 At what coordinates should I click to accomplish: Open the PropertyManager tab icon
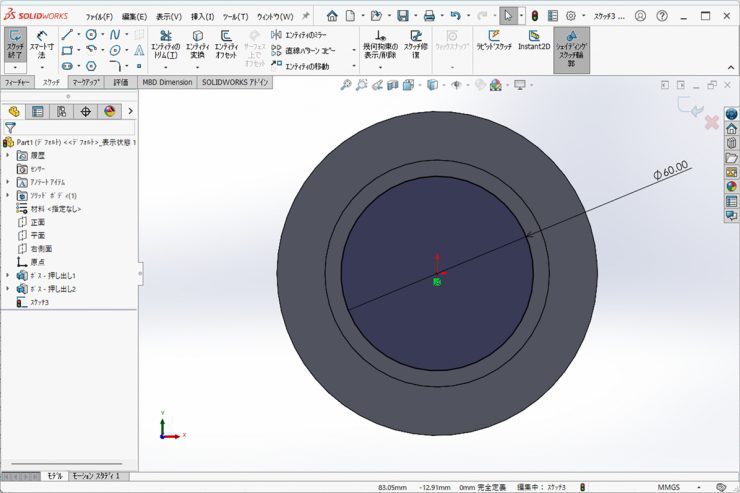click(x=38, y=112)
